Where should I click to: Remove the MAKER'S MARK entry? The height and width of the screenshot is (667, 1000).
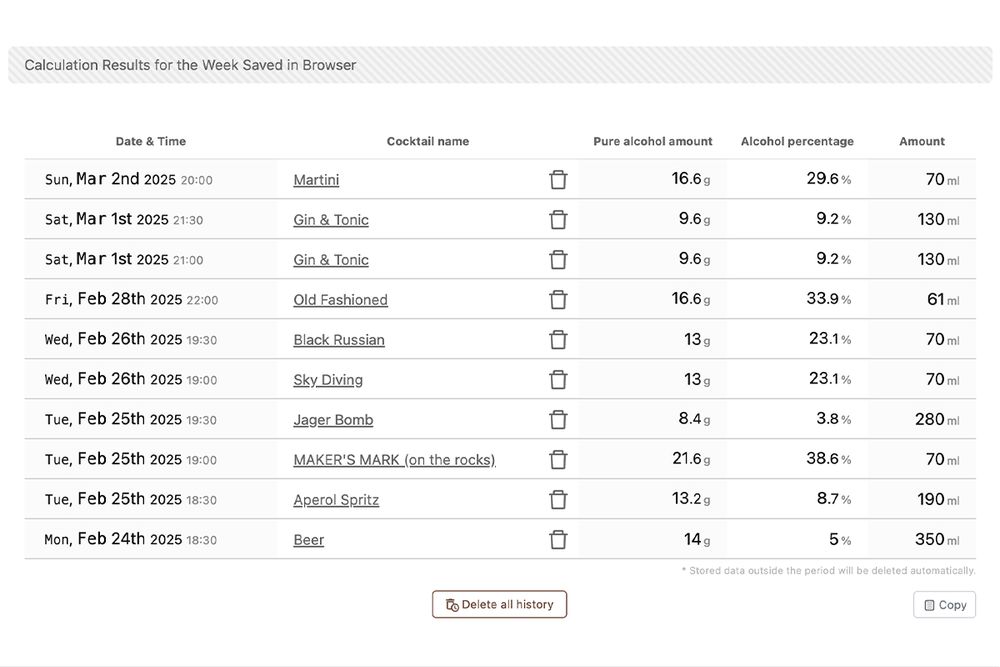(558, 460)
